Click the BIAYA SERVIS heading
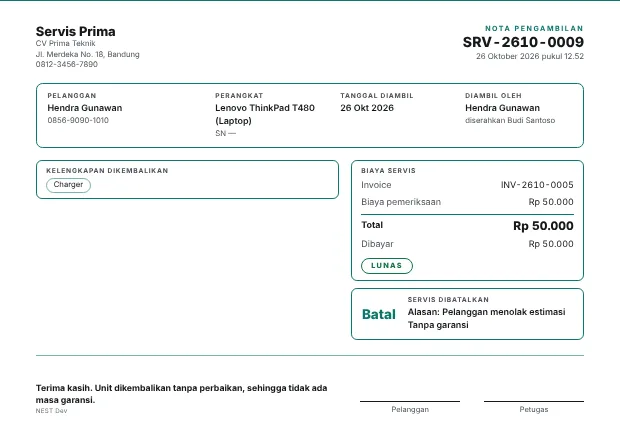This screenshot has height=437, width=620. pos(388,170)
